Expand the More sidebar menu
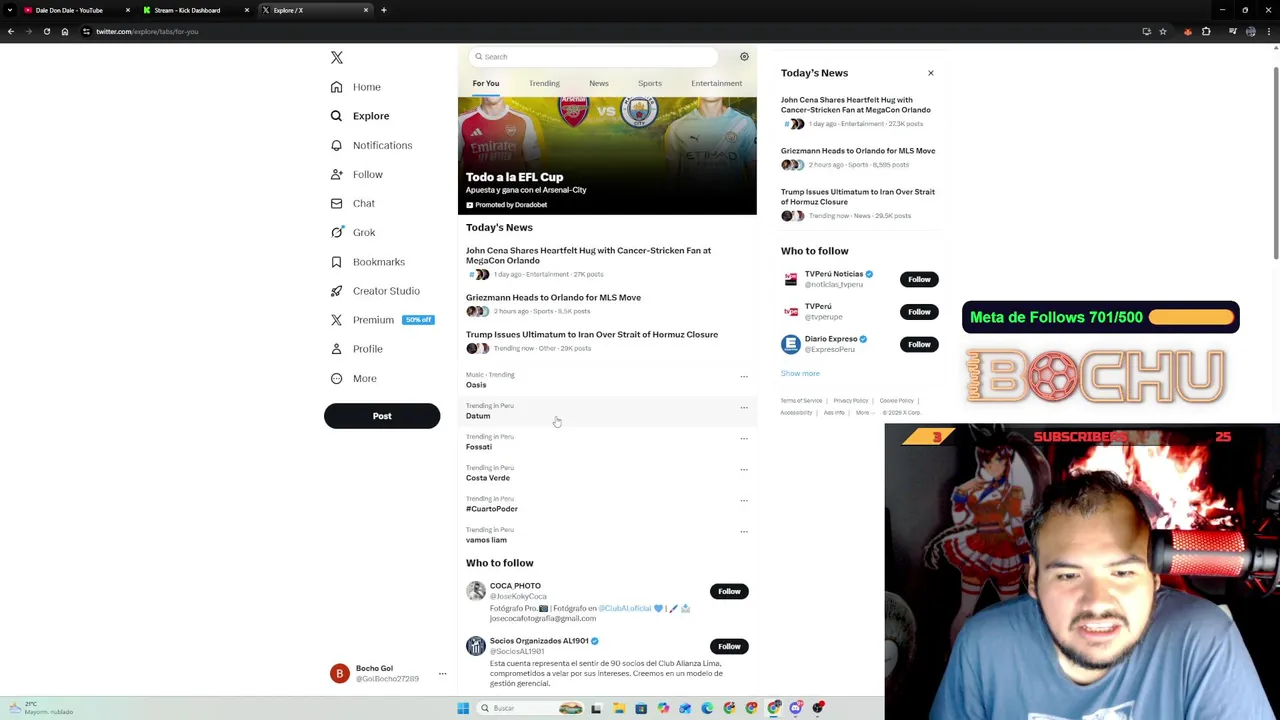The height and width of the screenshot is (720, 1280). point(354,378)
